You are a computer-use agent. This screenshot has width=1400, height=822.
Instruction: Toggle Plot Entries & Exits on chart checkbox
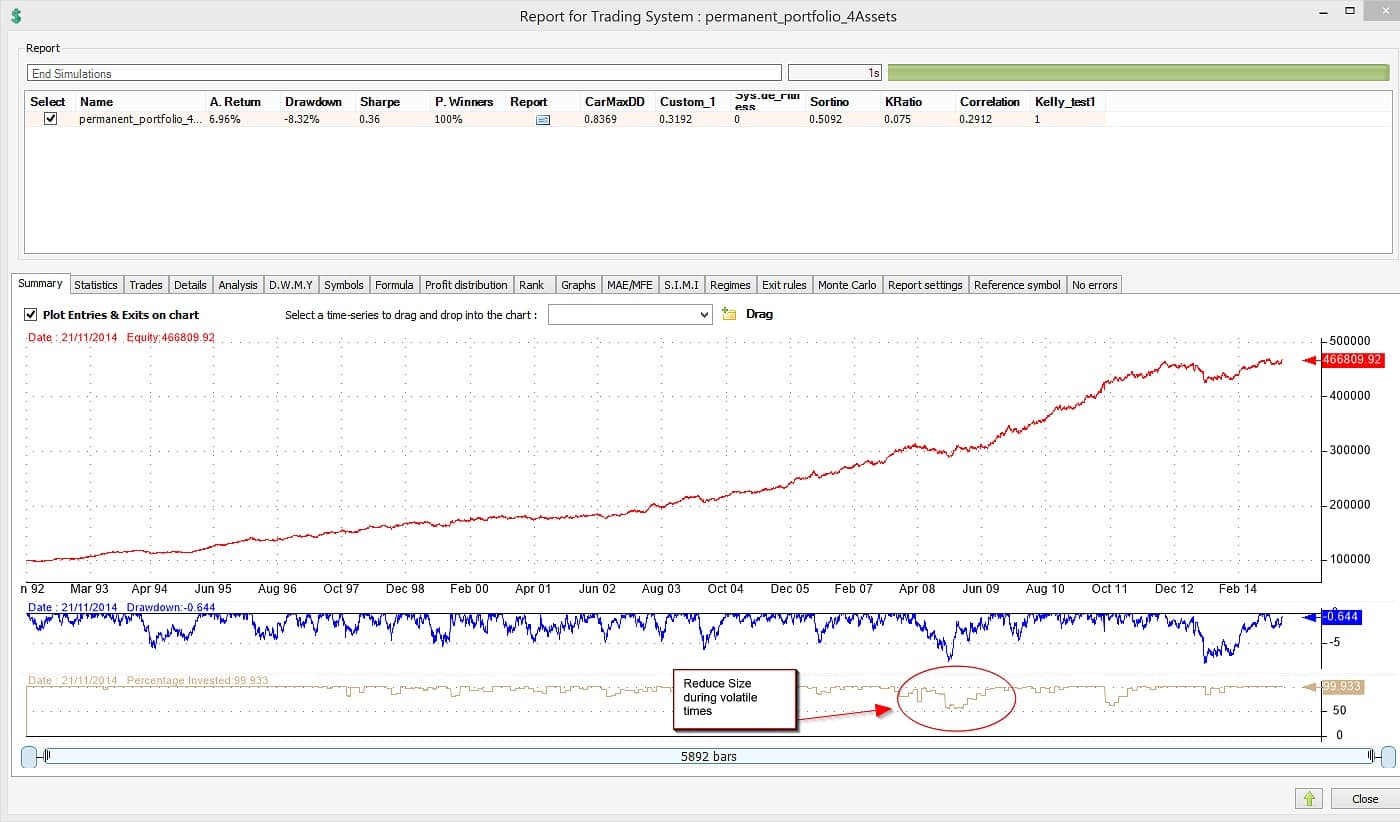pos(30,314)
